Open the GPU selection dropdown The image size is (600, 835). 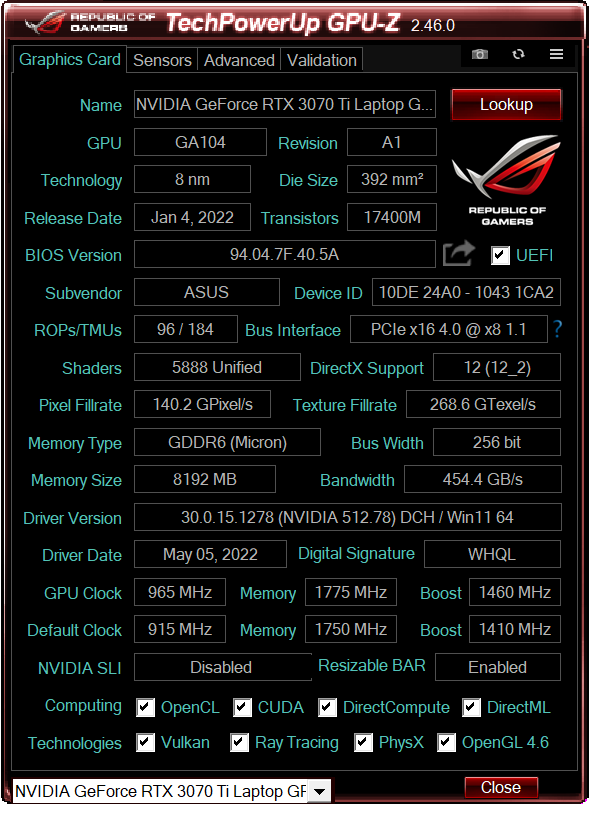click(319, 791)
